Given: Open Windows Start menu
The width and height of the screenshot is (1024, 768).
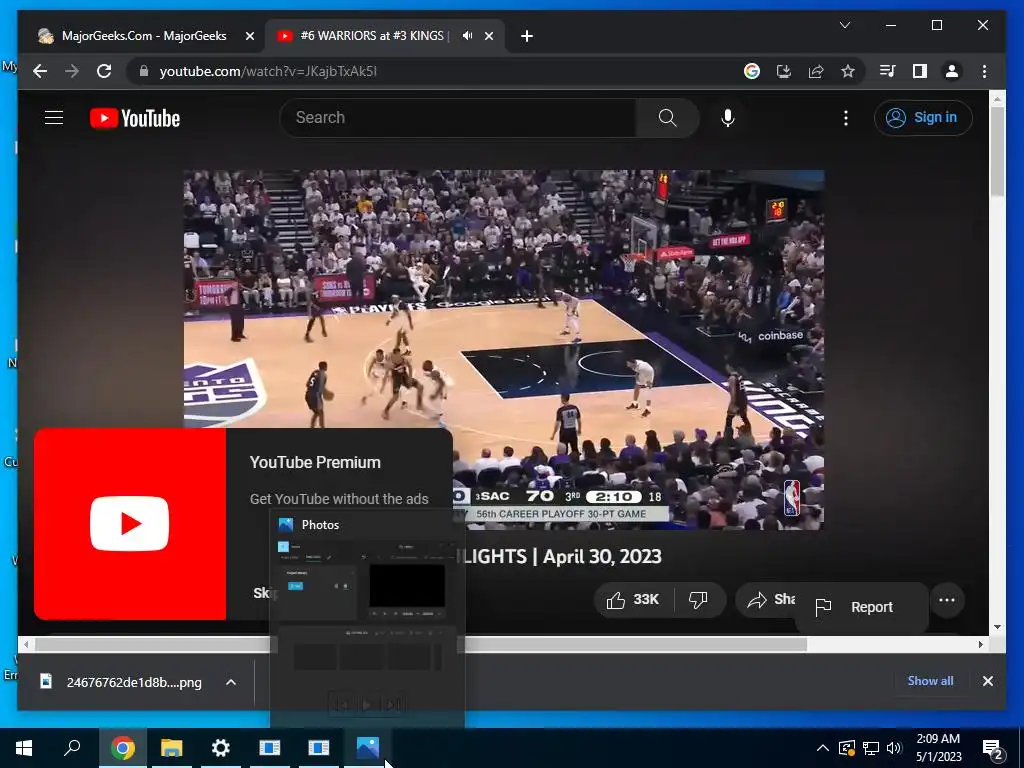Looking at the screenshot, I should (24, 748).
